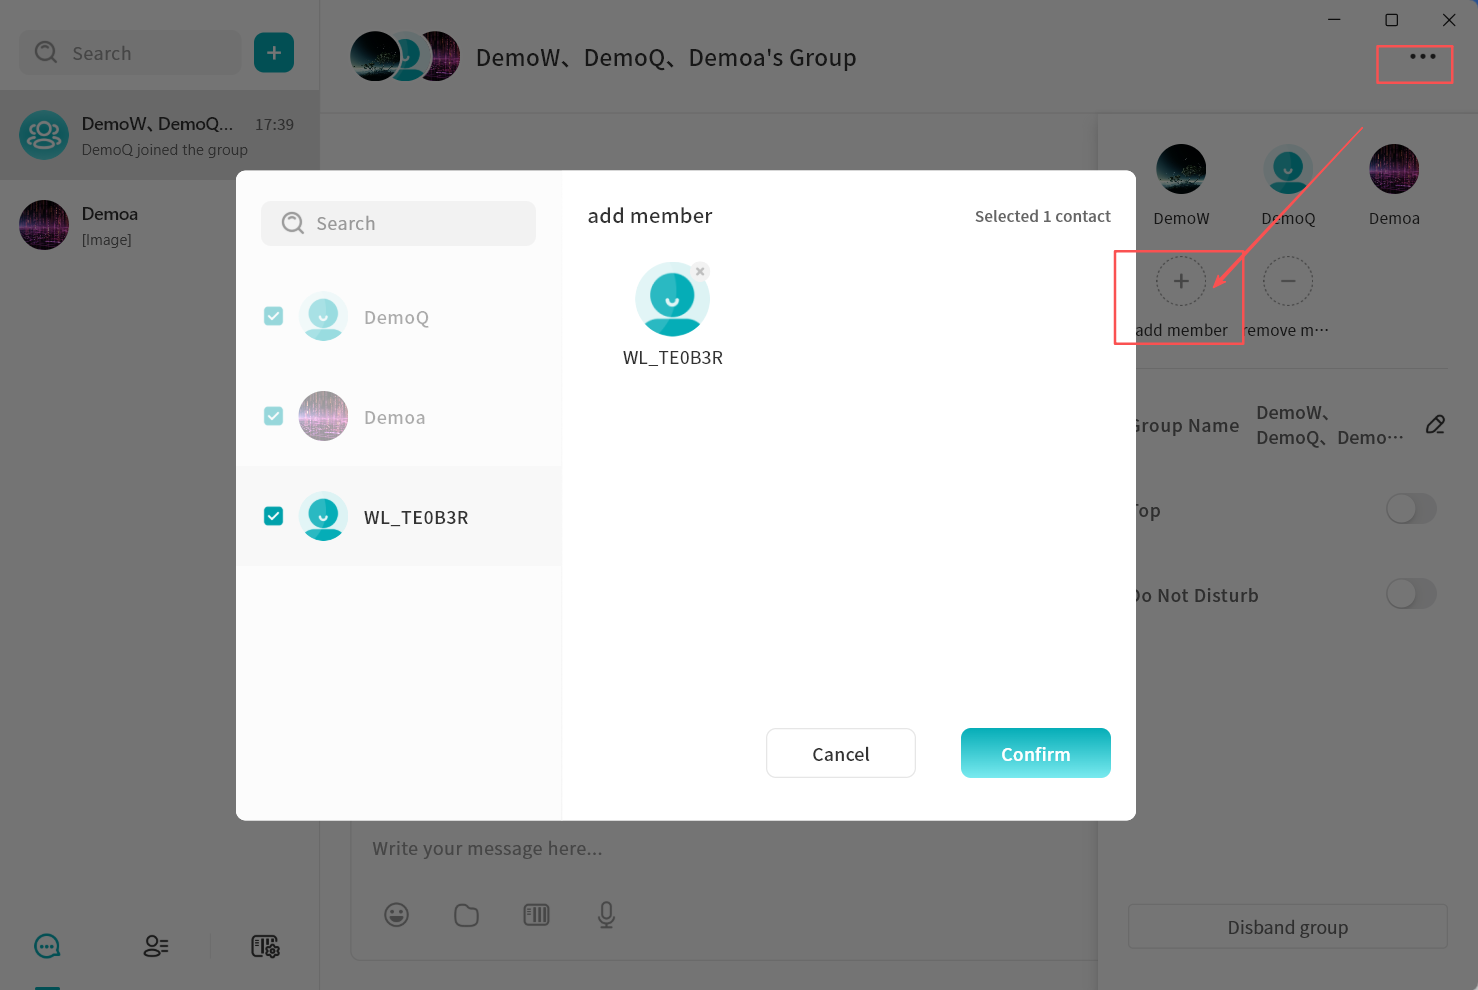
Task: Toggle the Top switch
Action: (x=1411, y=509)
